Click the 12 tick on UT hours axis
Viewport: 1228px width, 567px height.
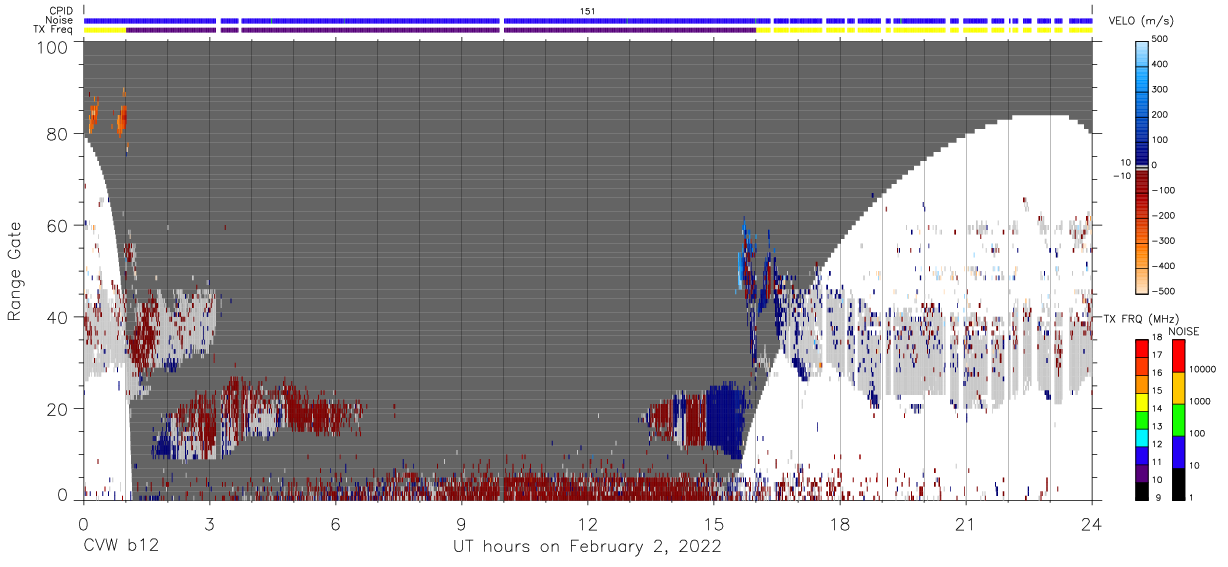[588, 523]
